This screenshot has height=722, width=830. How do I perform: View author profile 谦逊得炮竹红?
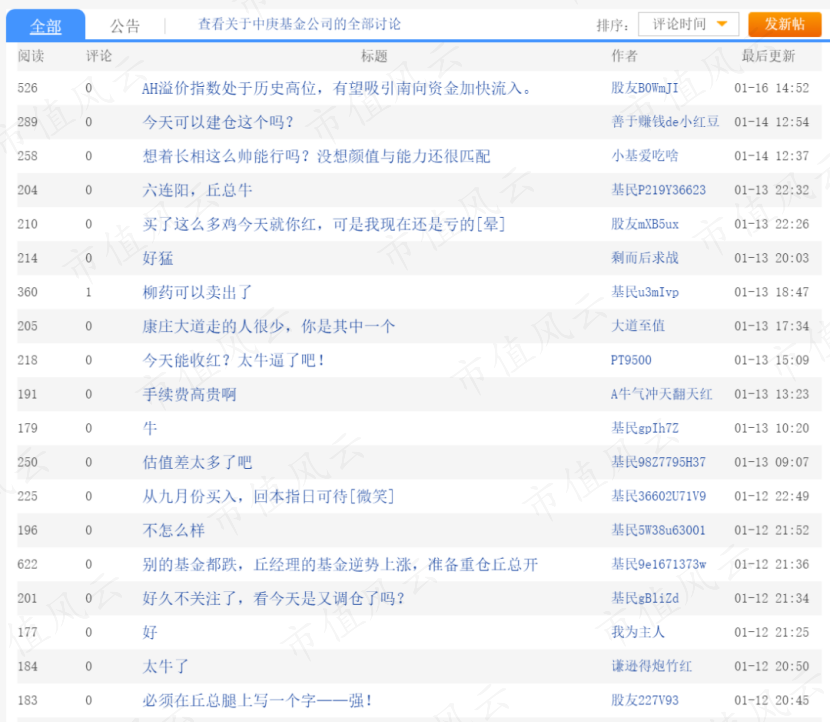click(652, 666)
